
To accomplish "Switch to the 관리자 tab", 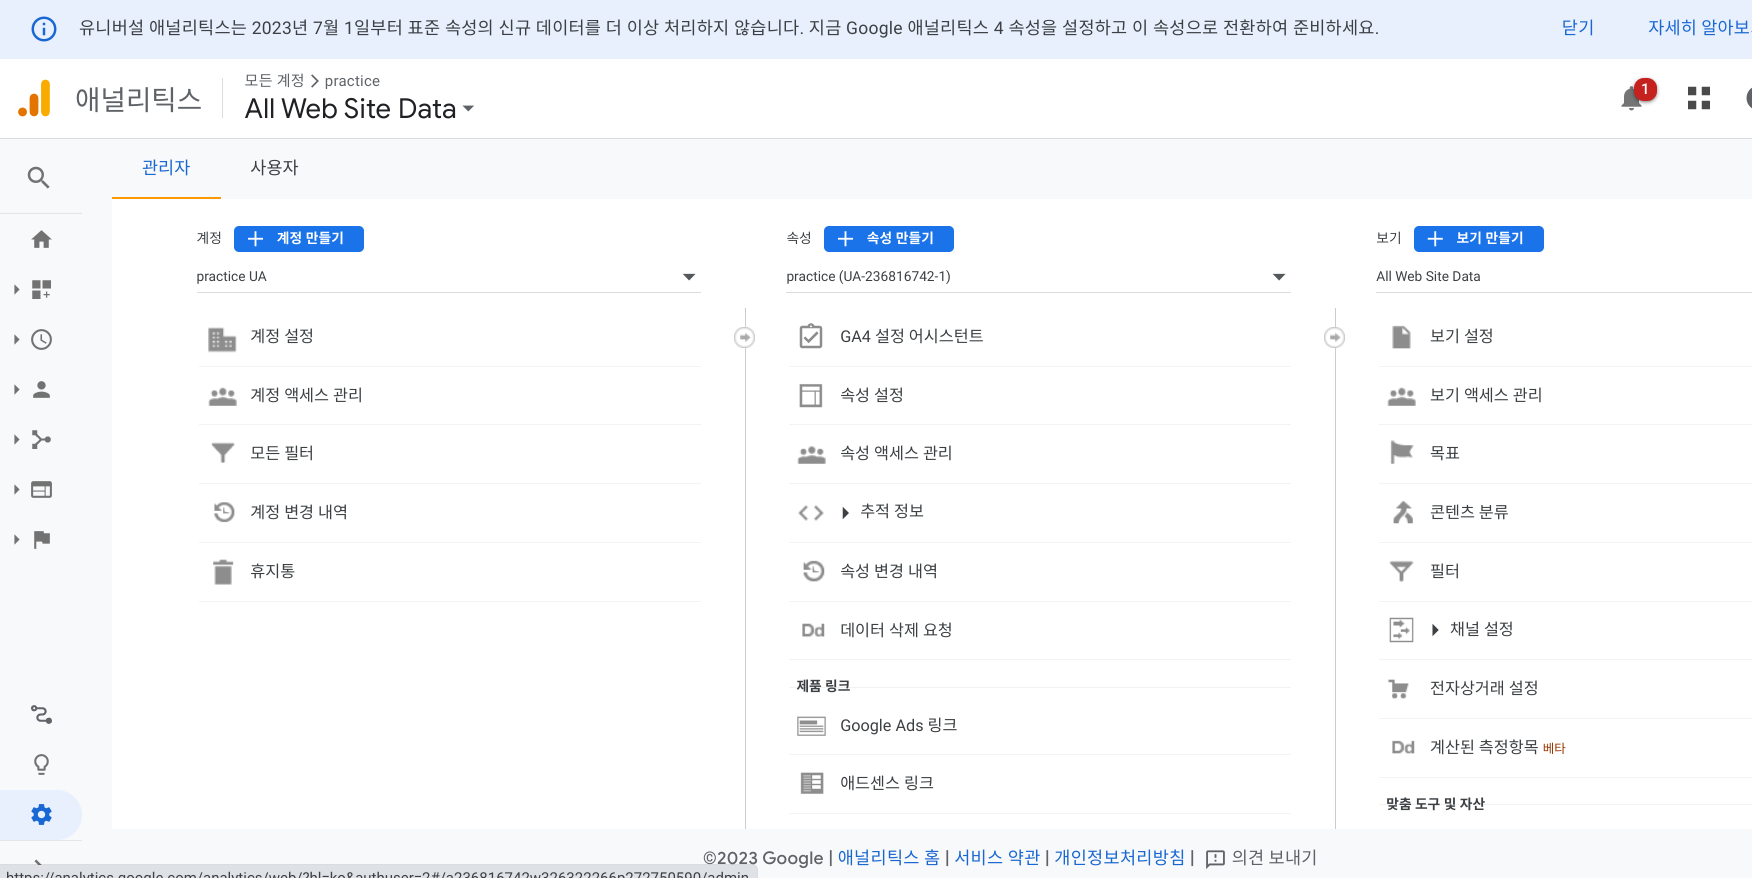I will (x=166, y=168).
